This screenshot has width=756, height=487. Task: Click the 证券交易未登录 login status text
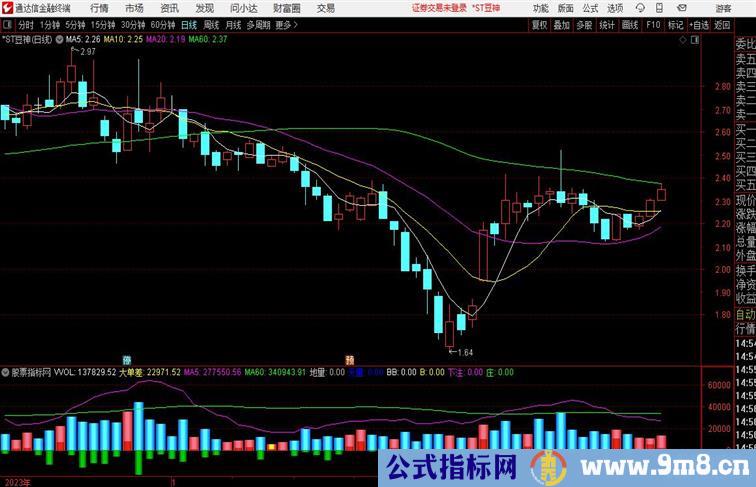click(439, 8)
